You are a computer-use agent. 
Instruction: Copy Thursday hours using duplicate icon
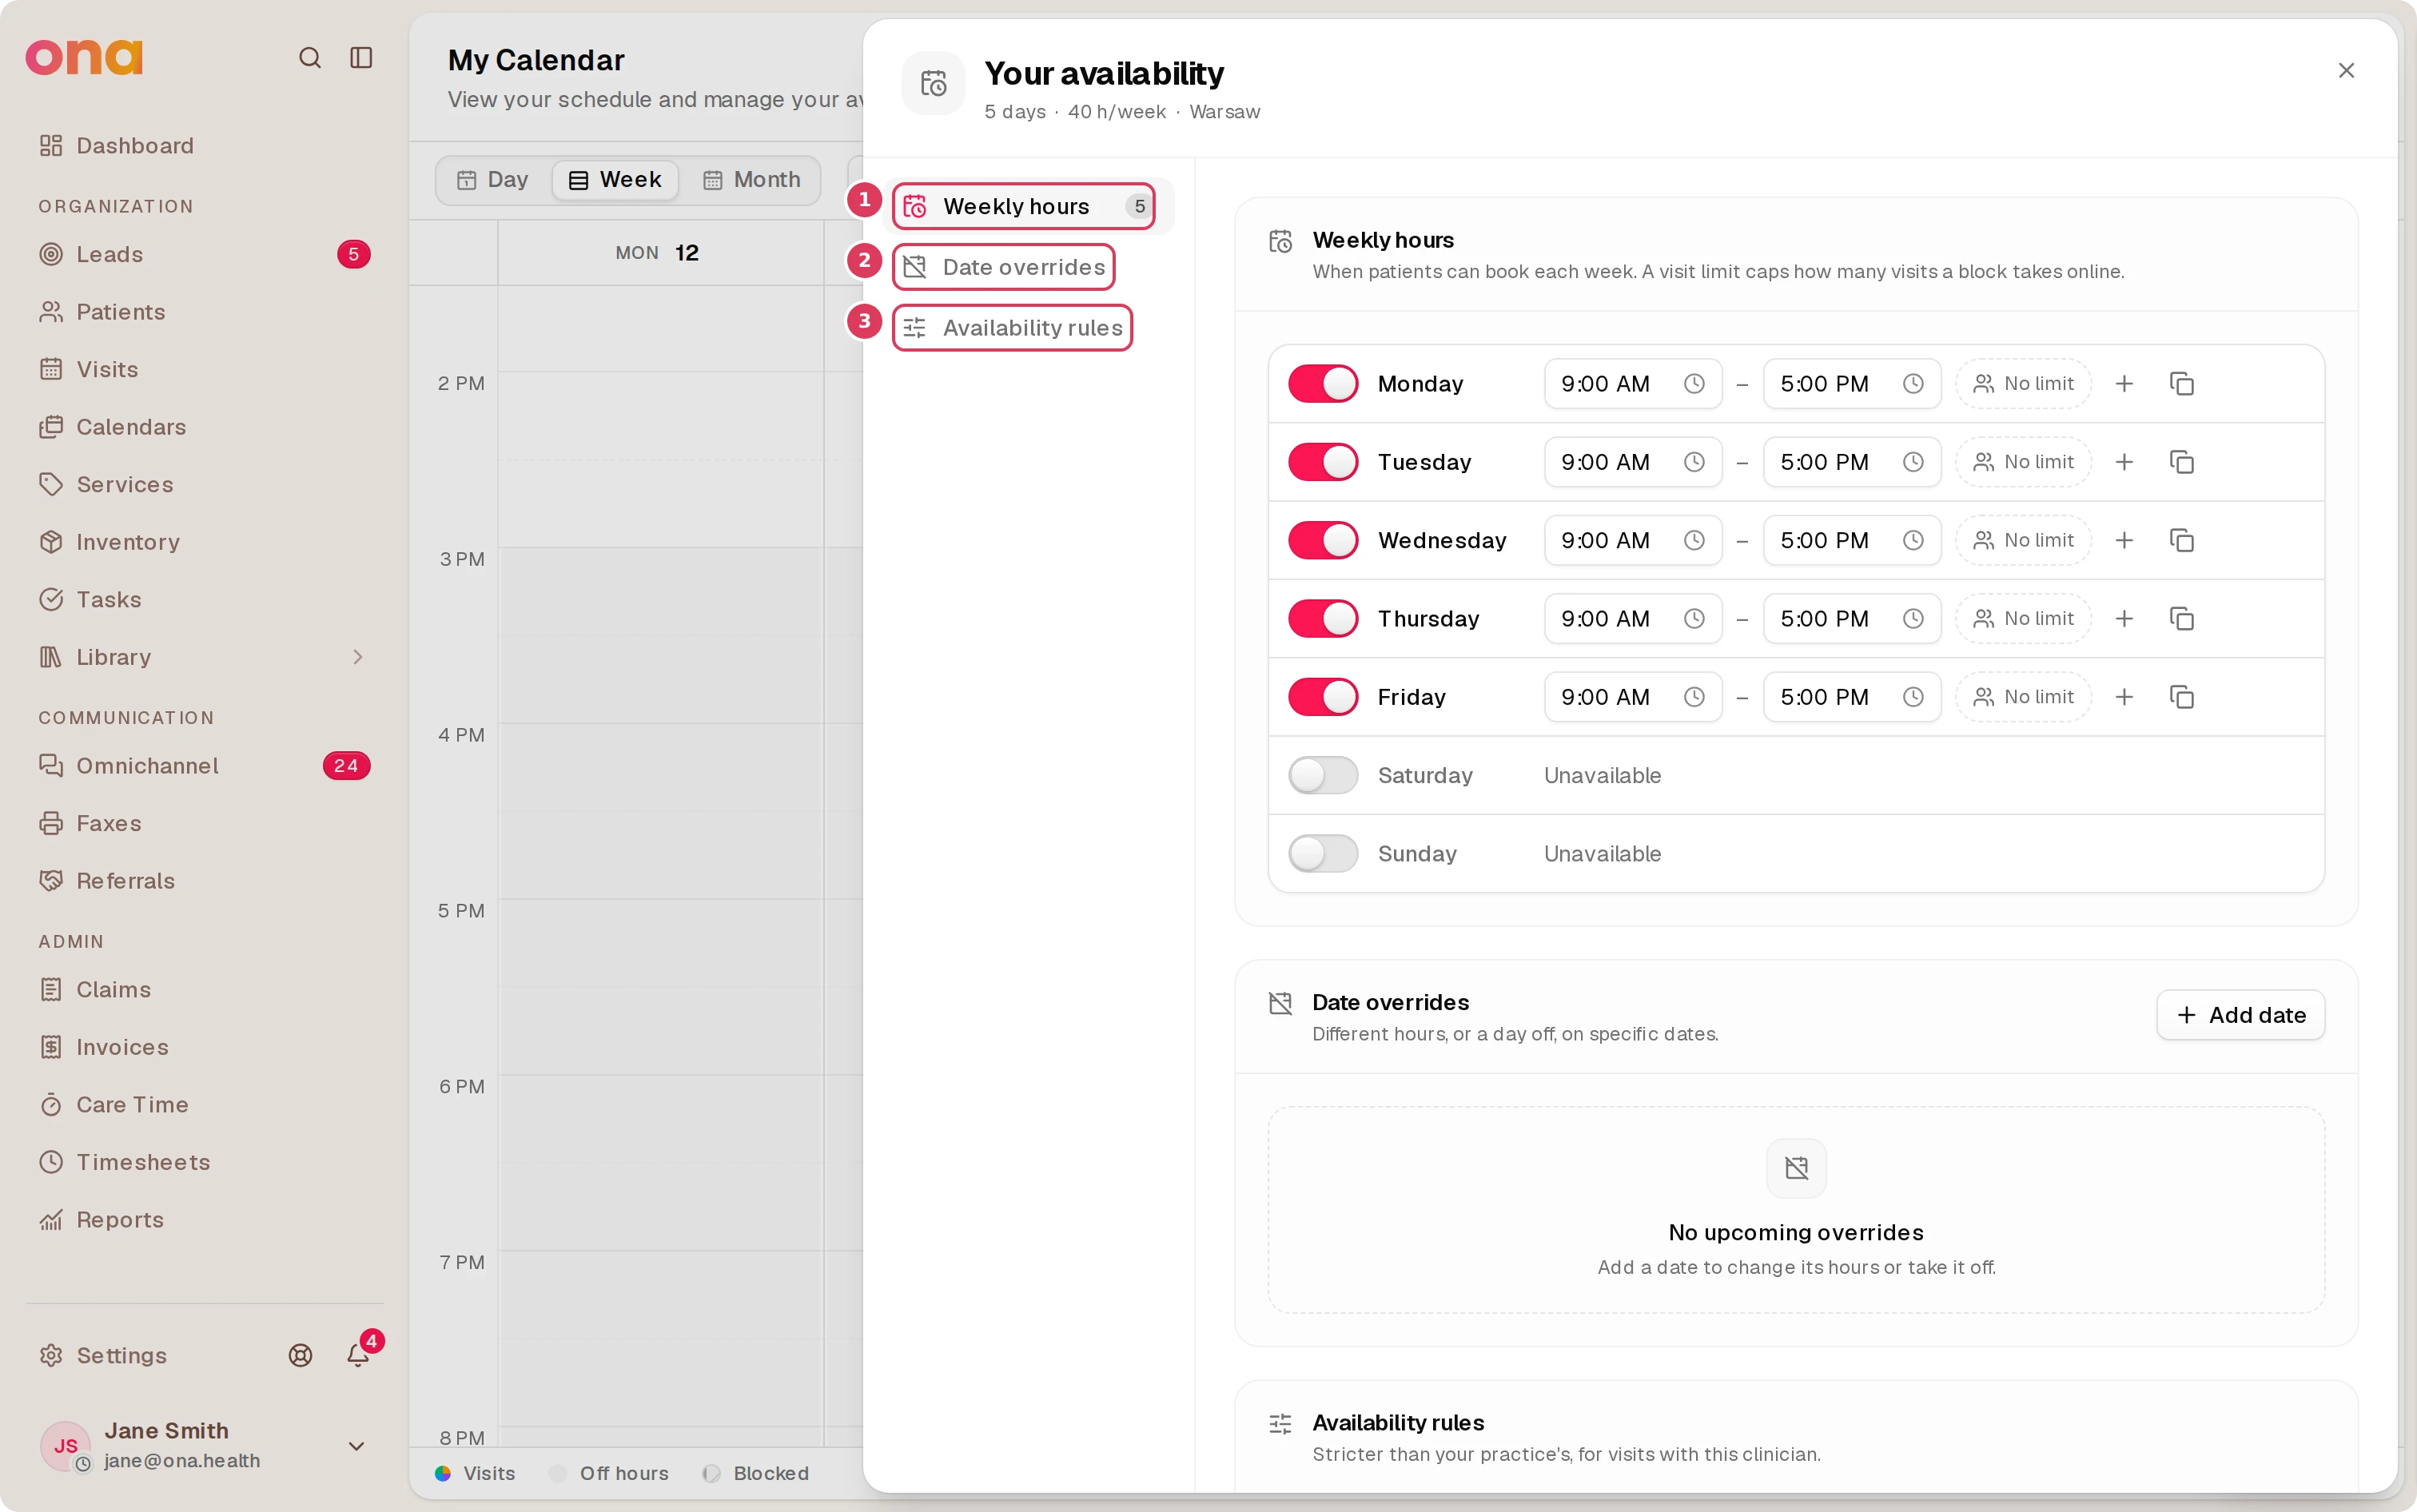pyautogui.click(x=2181, y=619)
